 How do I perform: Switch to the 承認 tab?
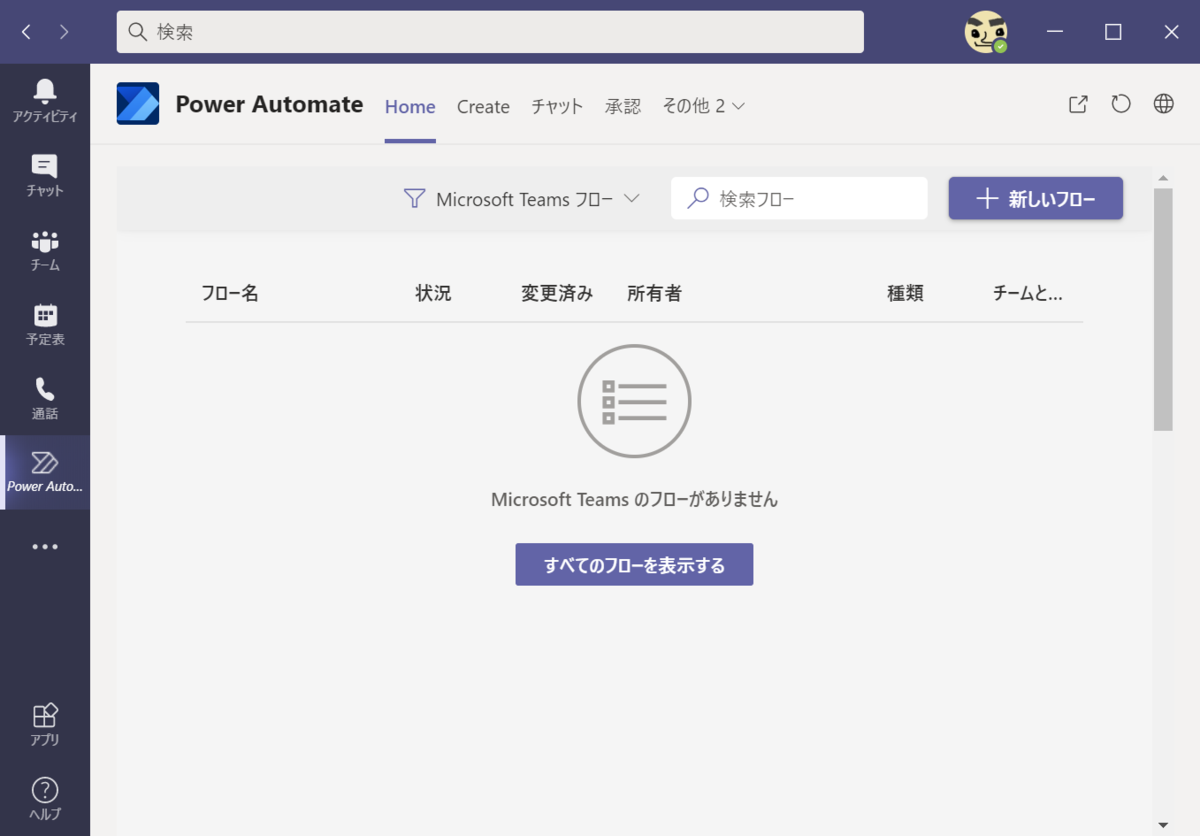(x=623, y=107)
